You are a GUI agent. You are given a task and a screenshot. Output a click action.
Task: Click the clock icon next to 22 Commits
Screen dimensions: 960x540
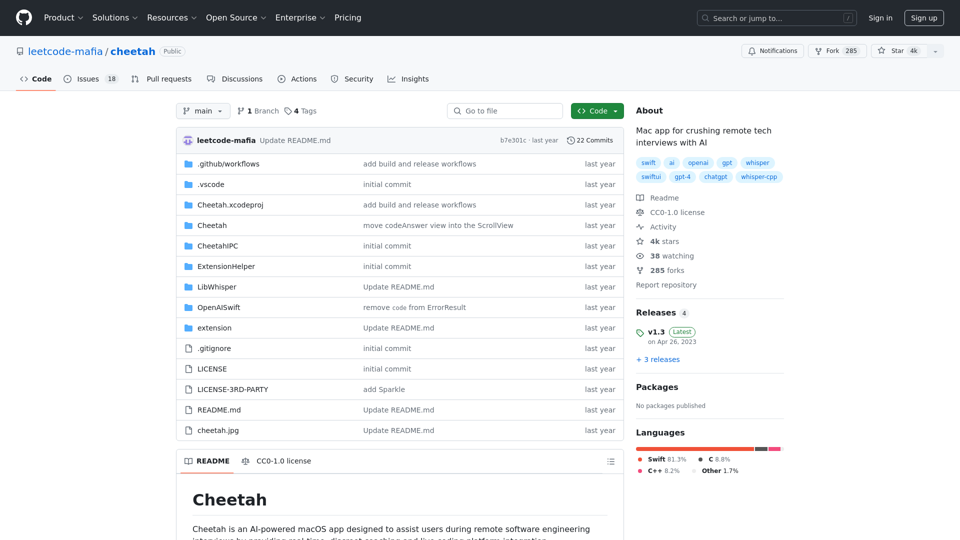pos(571,141)
